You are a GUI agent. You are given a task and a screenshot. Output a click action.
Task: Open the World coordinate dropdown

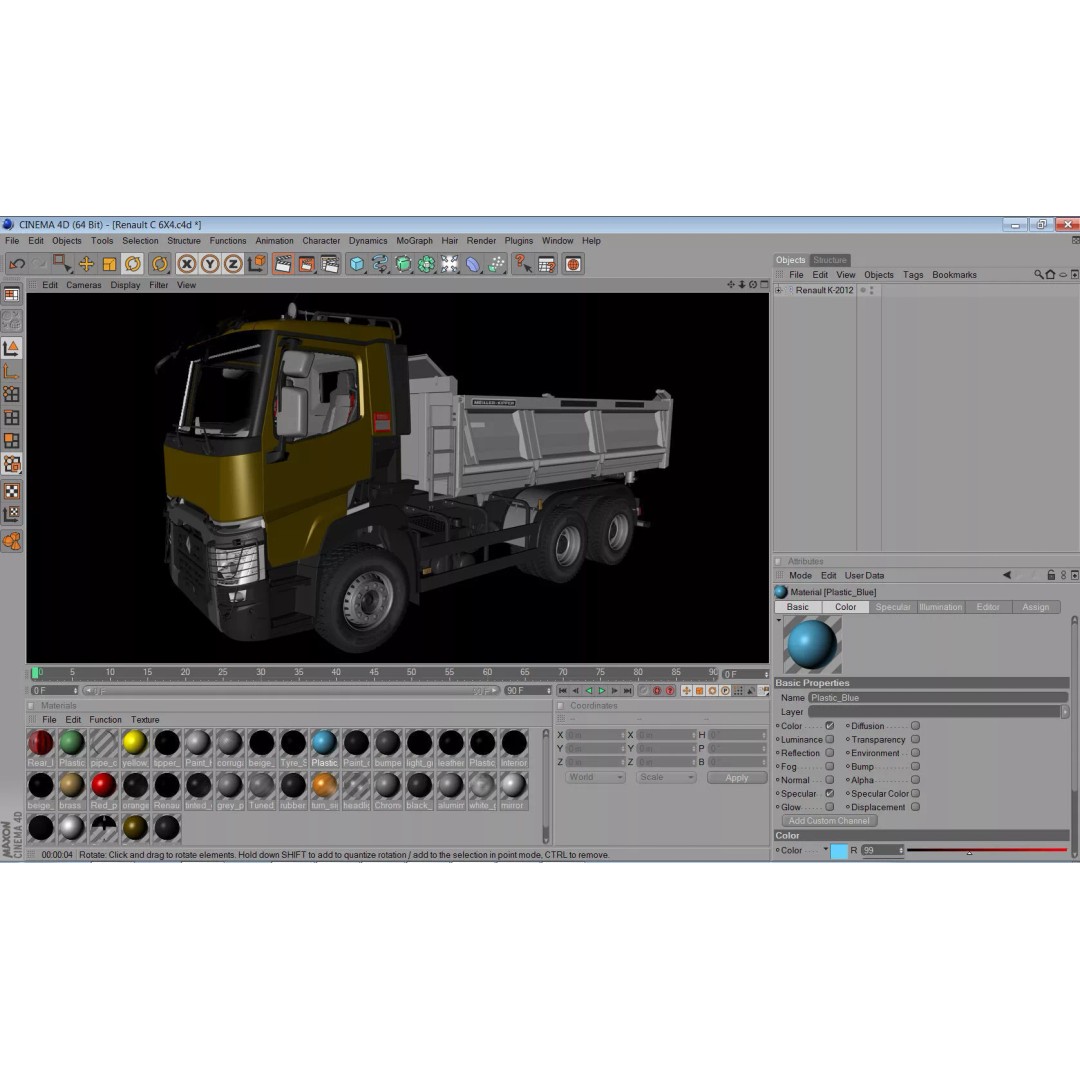coord(595,778)
